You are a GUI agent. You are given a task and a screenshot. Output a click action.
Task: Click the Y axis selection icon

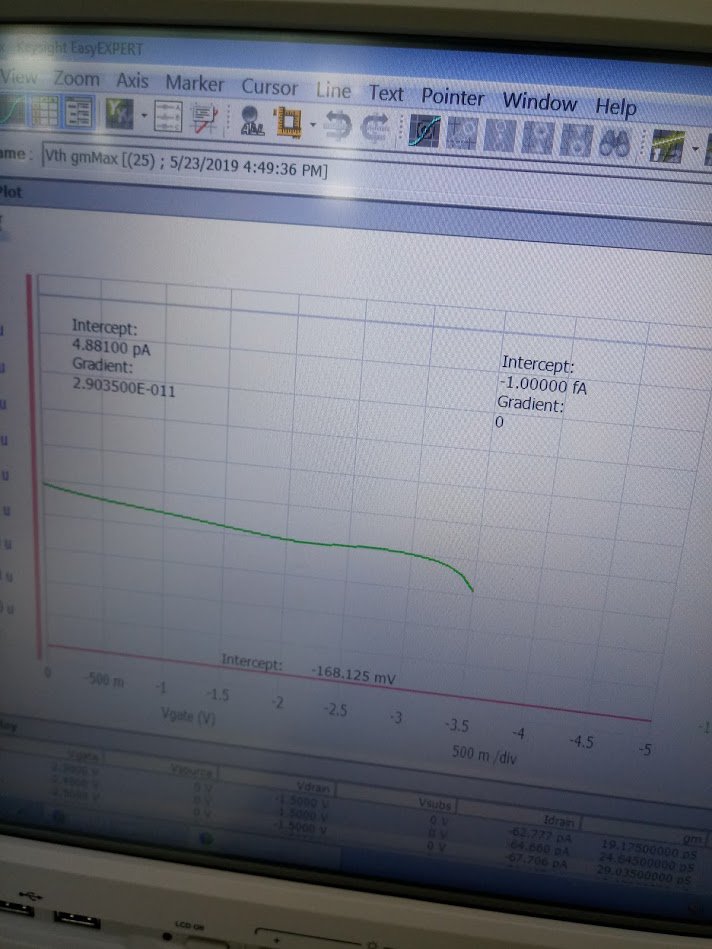point(119,113)
